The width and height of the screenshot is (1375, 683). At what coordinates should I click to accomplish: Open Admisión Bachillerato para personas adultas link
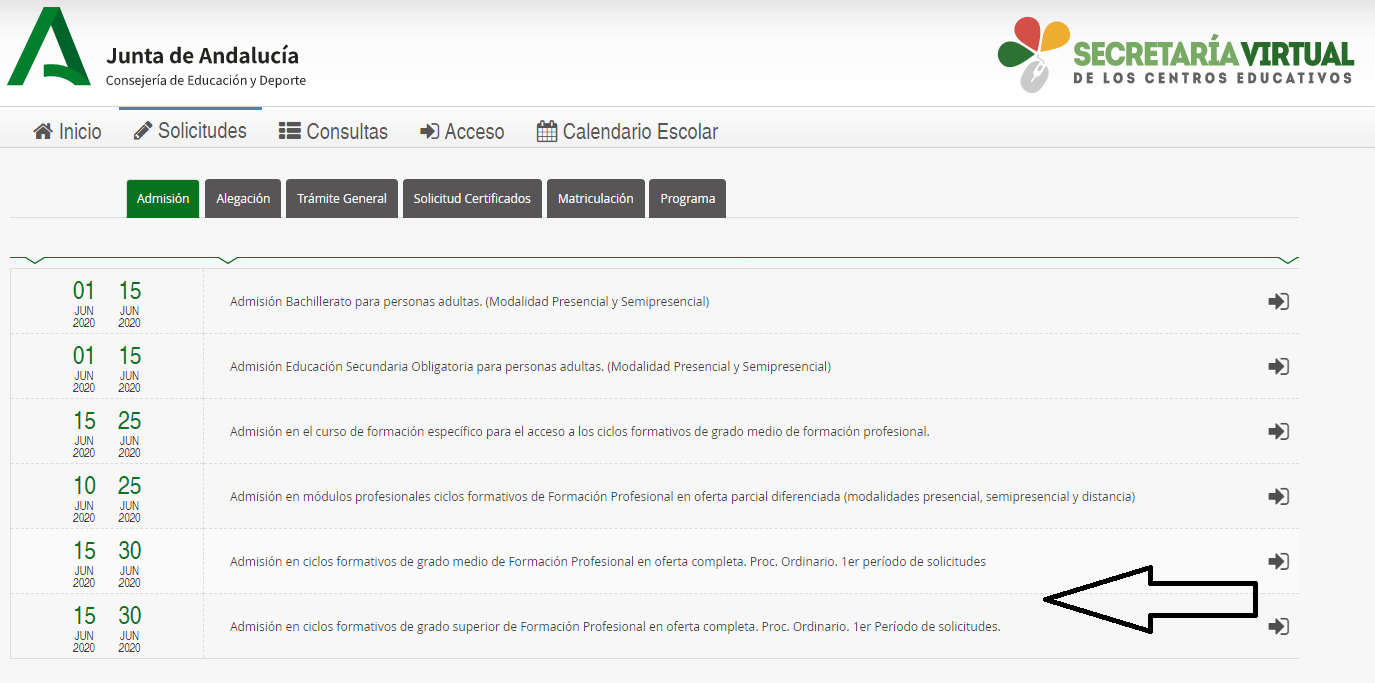tap(469, 300)
